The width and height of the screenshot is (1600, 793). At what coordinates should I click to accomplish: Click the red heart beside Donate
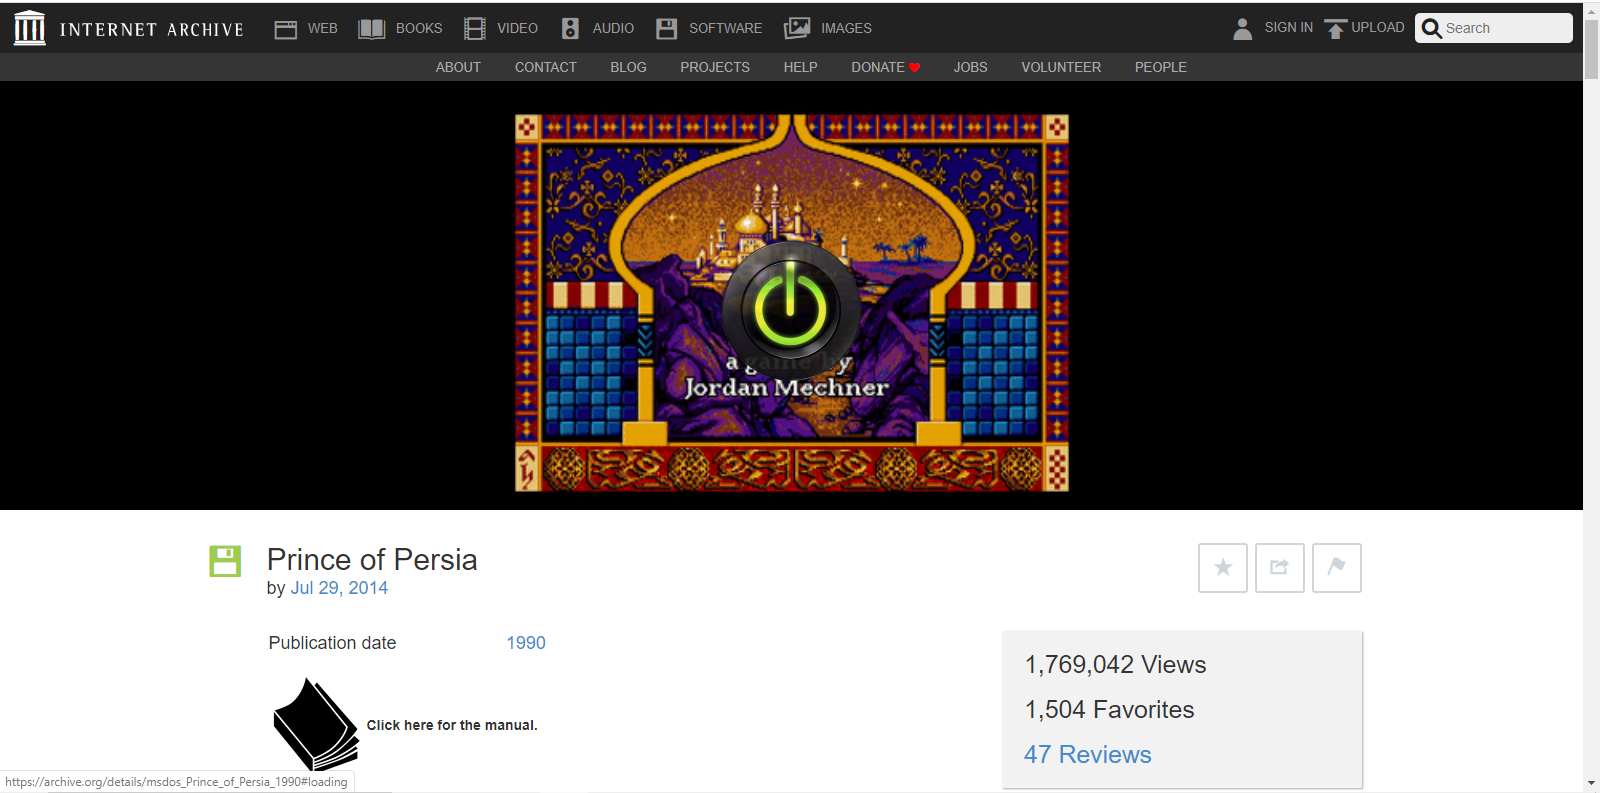(x=914, y=68)
